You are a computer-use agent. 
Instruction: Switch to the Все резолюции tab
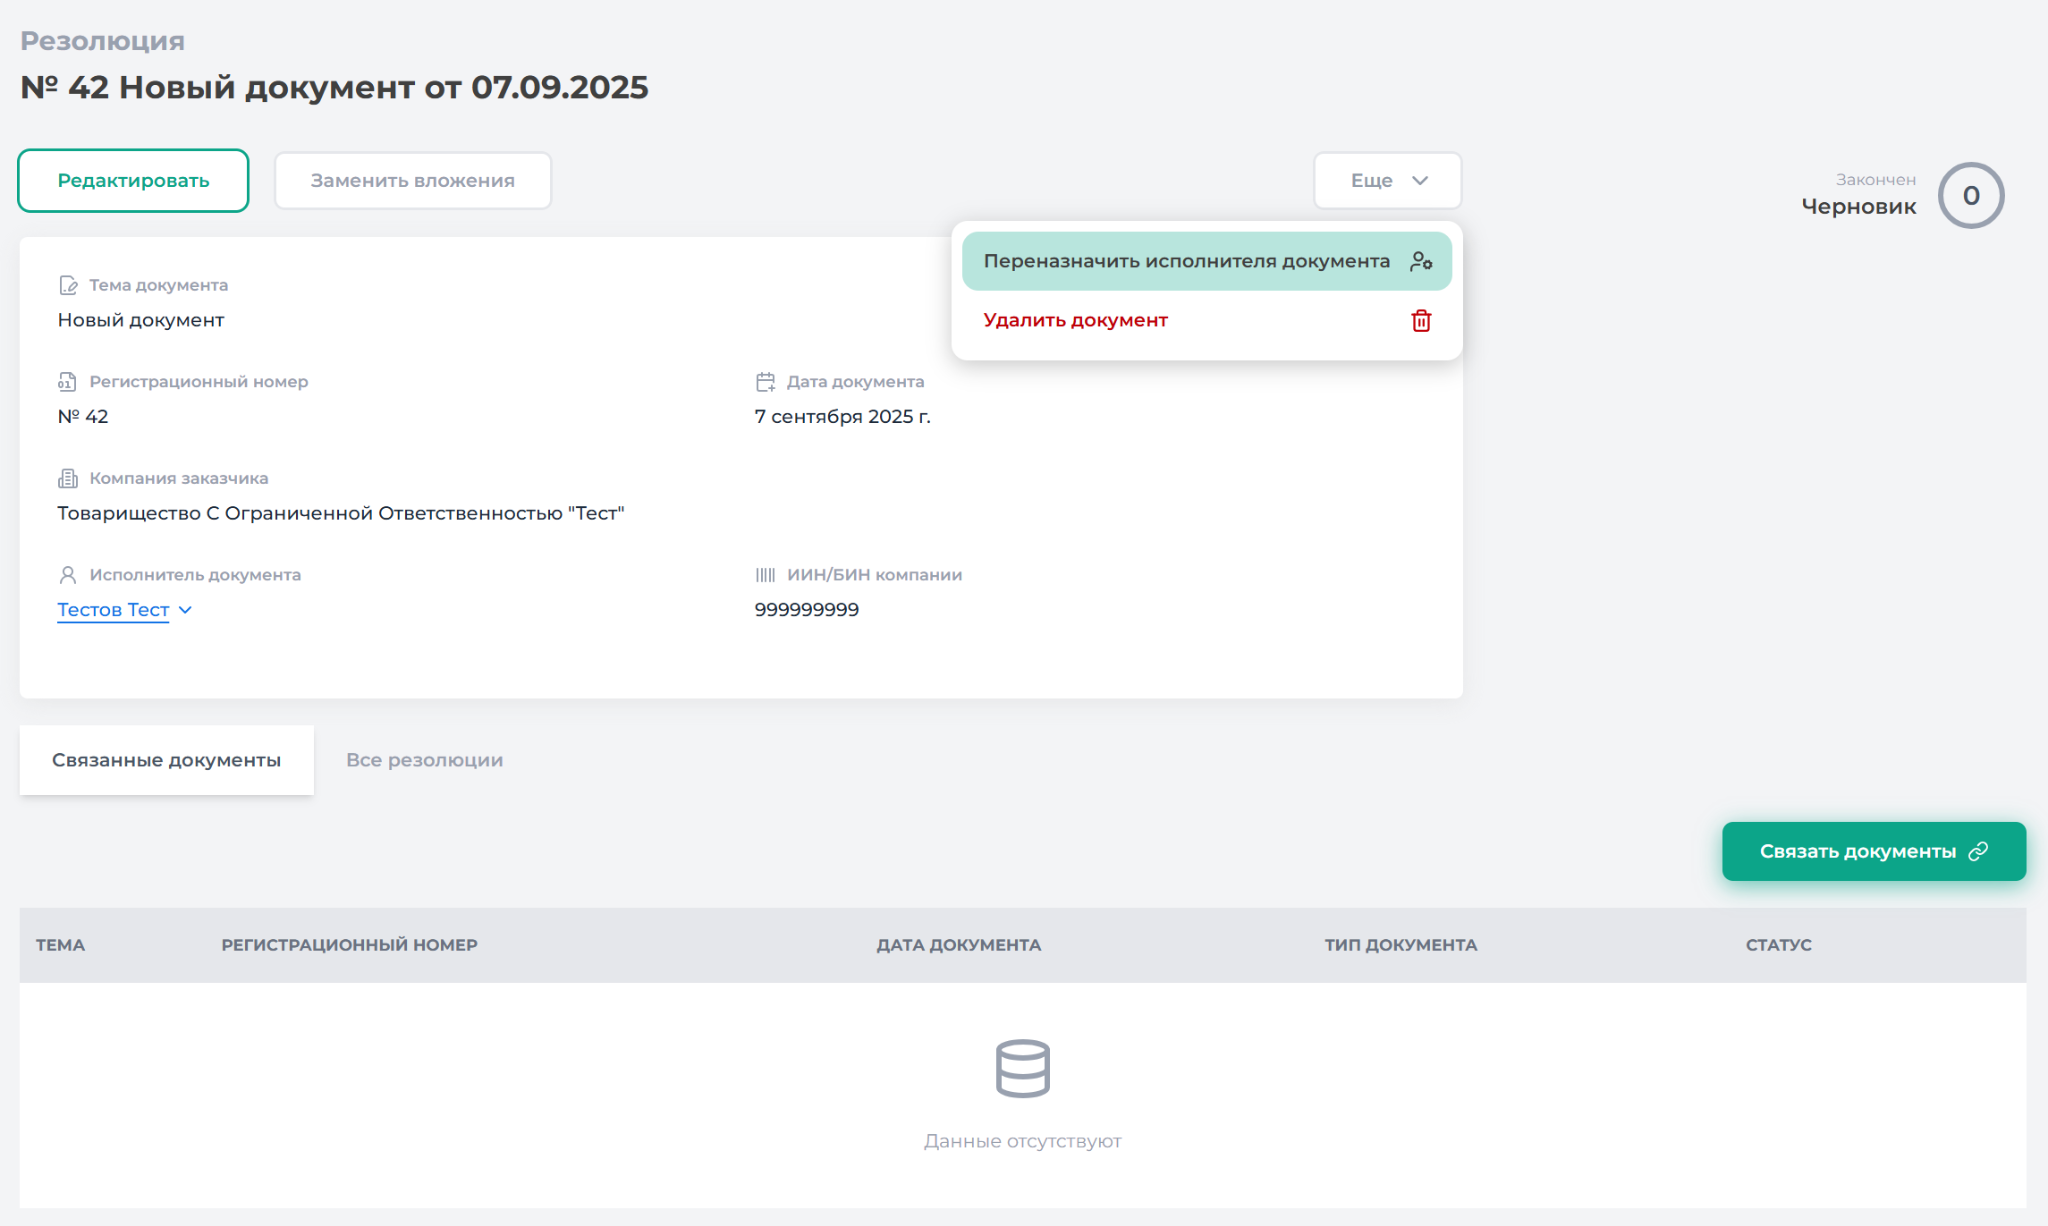point(424,760)
